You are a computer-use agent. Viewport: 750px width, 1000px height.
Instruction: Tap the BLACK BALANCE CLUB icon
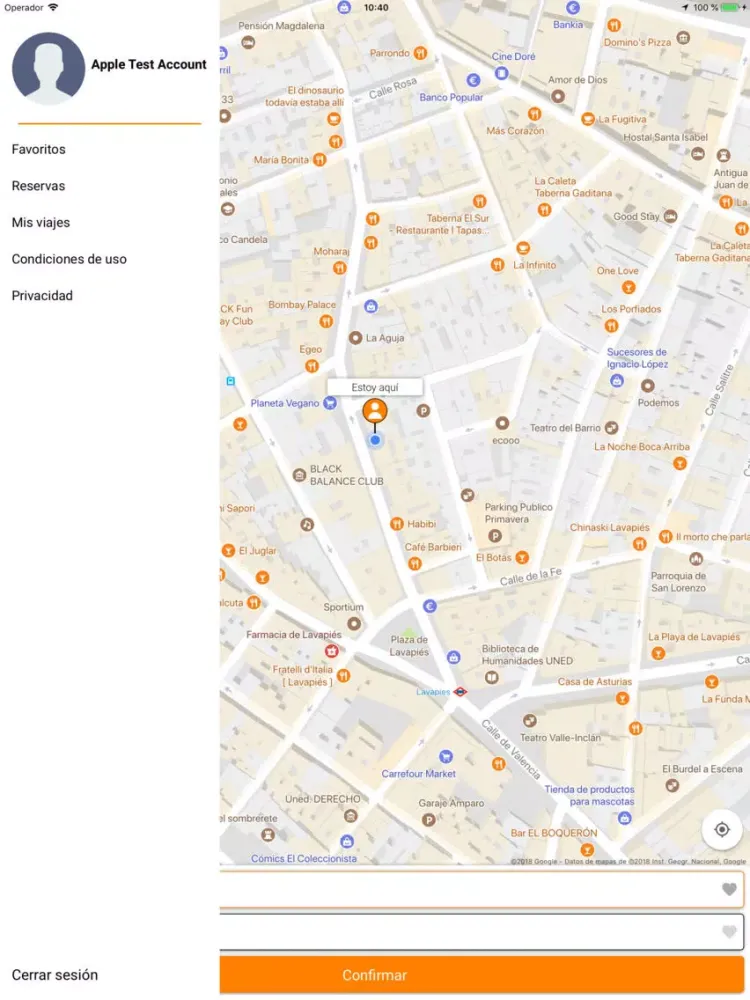pos(299,475)
